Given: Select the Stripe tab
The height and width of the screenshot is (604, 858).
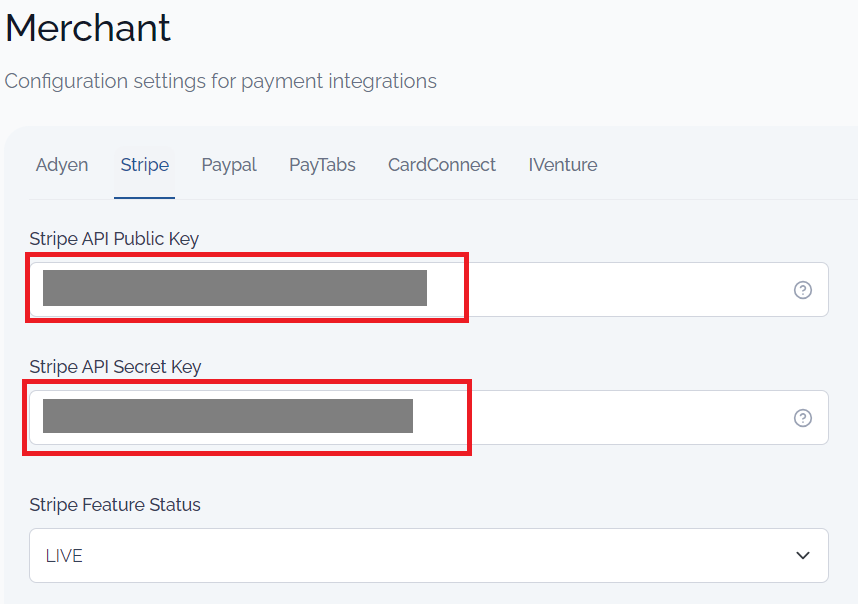Looking at the screenshot, I should 144,165.
